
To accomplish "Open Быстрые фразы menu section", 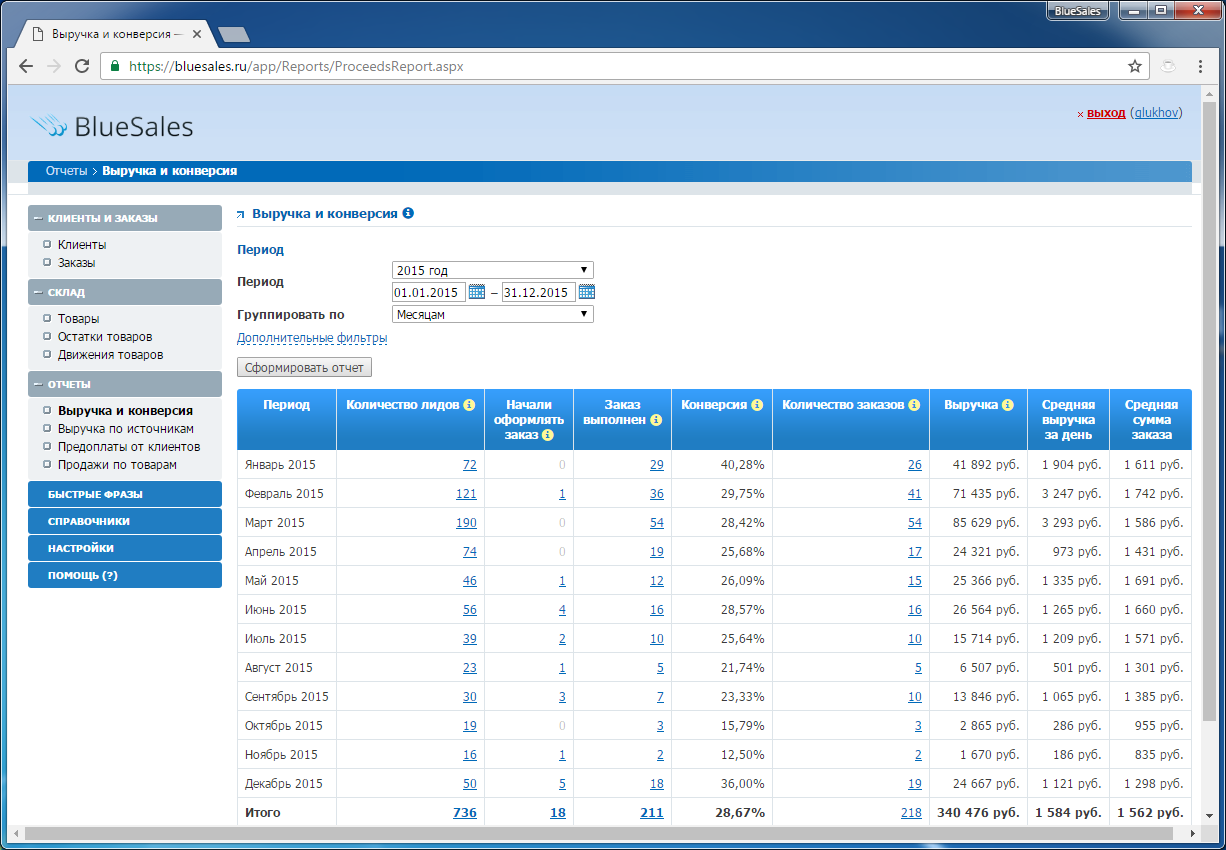I will [x=125, y=494].
